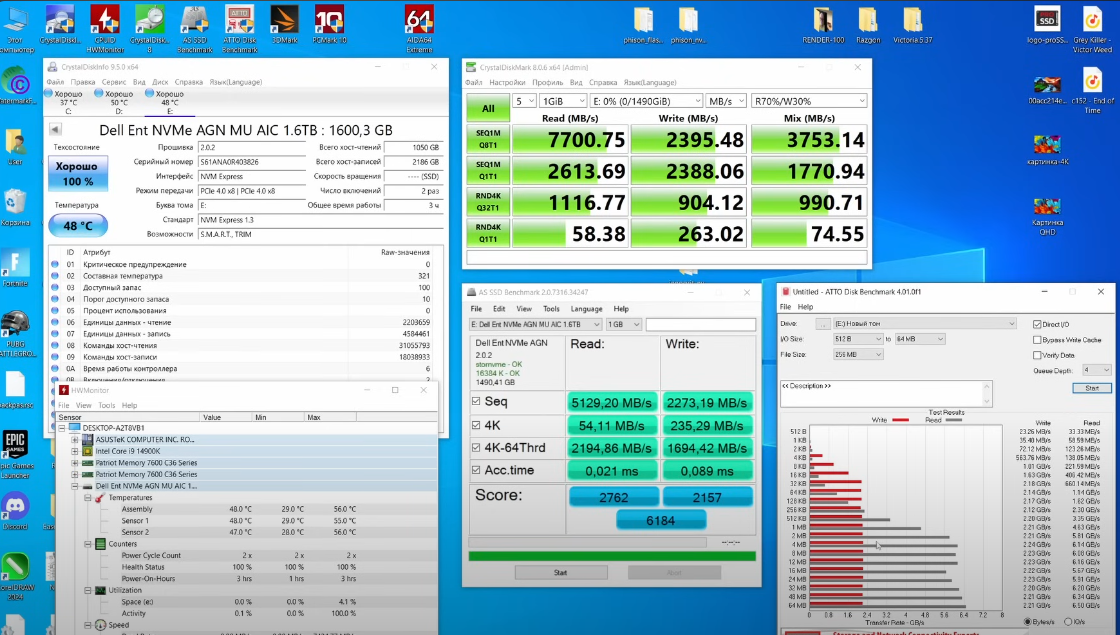The height and width of the screenshot is (635, 1120).
Task: Open the View menu in HWMonitor
Action: pyautogui.click(x=84, y=406)
